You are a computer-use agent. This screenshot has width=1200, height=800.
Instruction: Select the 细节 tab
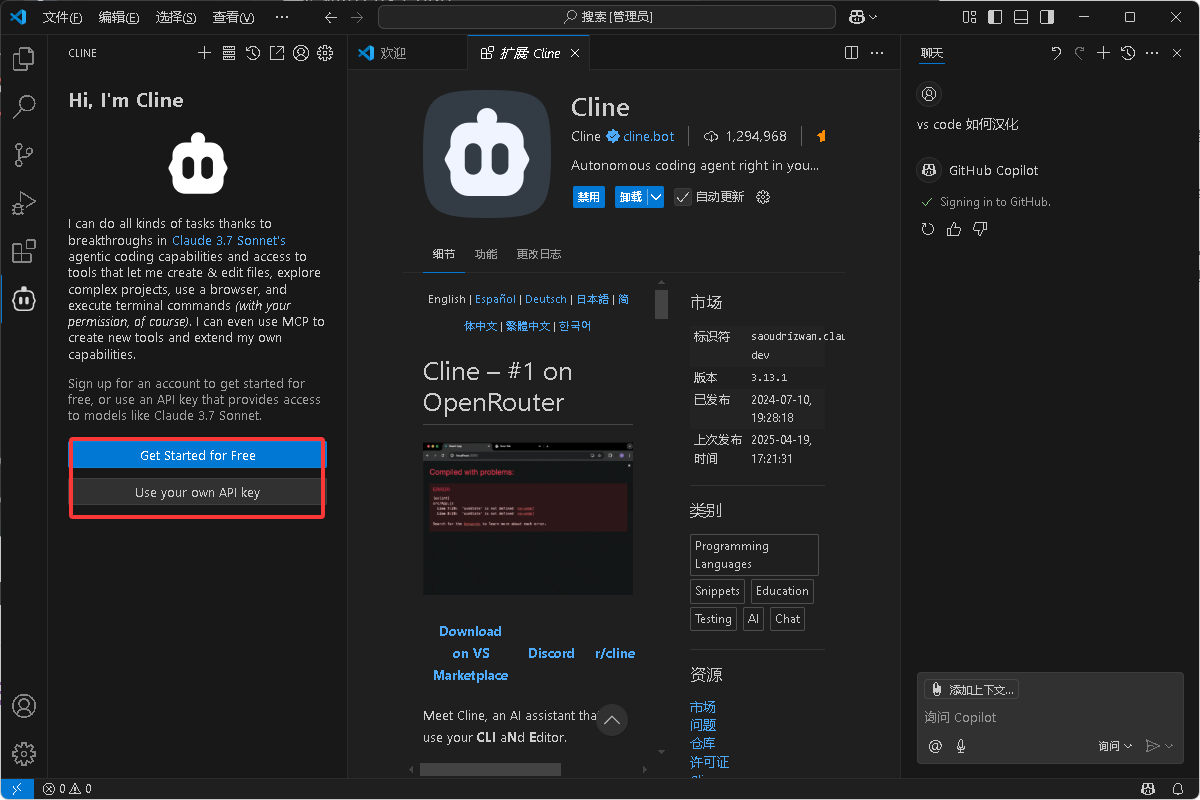444,254
